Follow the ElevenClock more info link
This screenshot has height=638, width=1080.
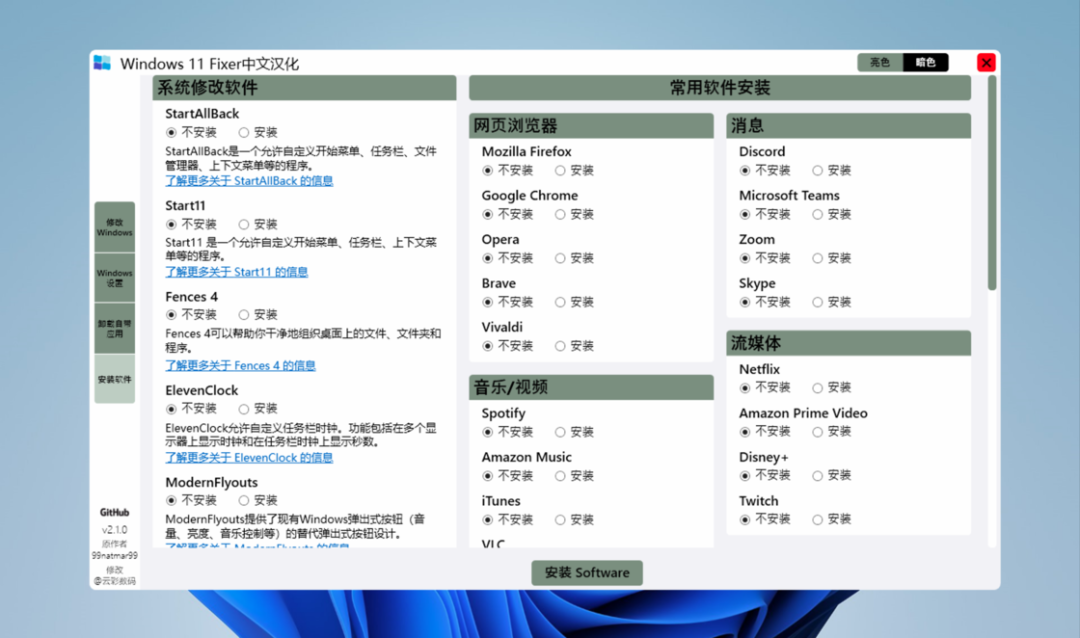click(249, 457)
